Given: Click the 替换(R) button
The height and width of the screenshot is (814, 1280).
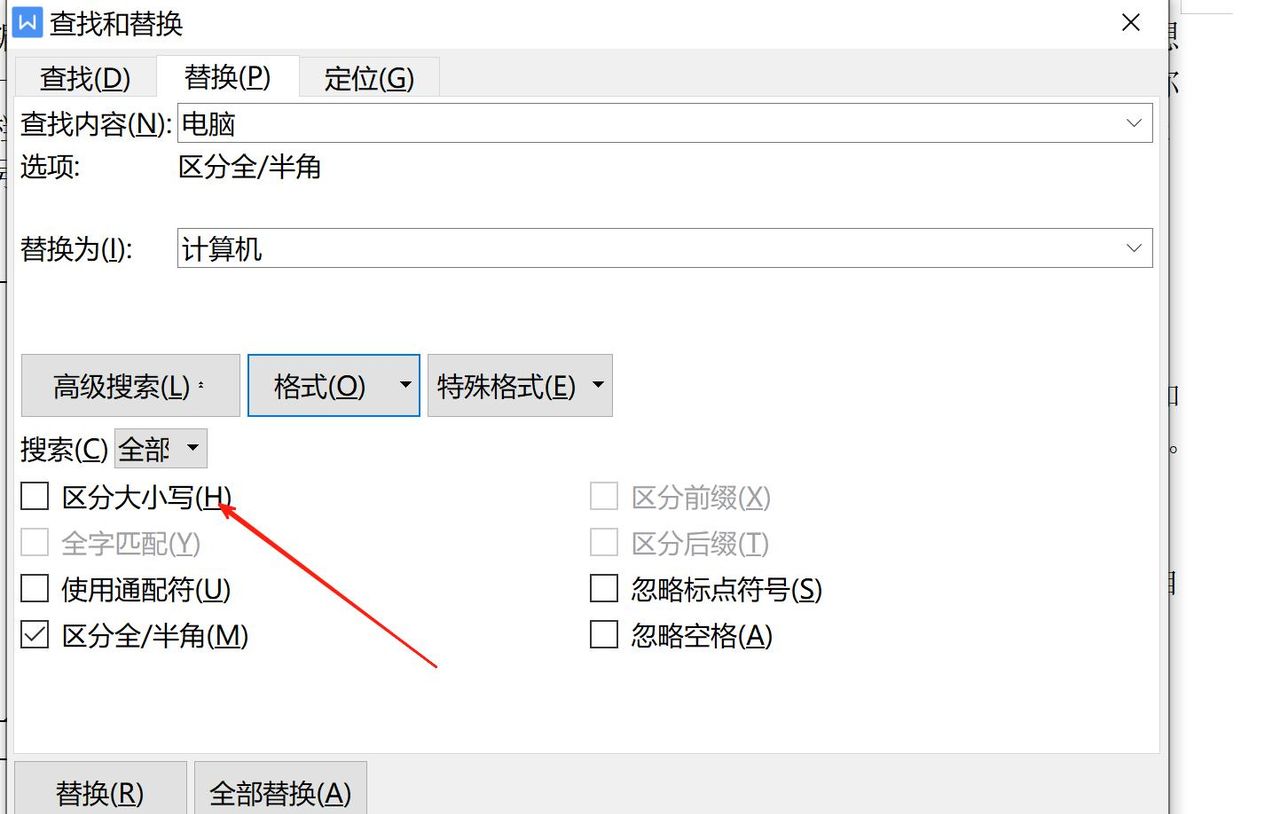Looking at the screenshot, I should (x=100, y=793).
